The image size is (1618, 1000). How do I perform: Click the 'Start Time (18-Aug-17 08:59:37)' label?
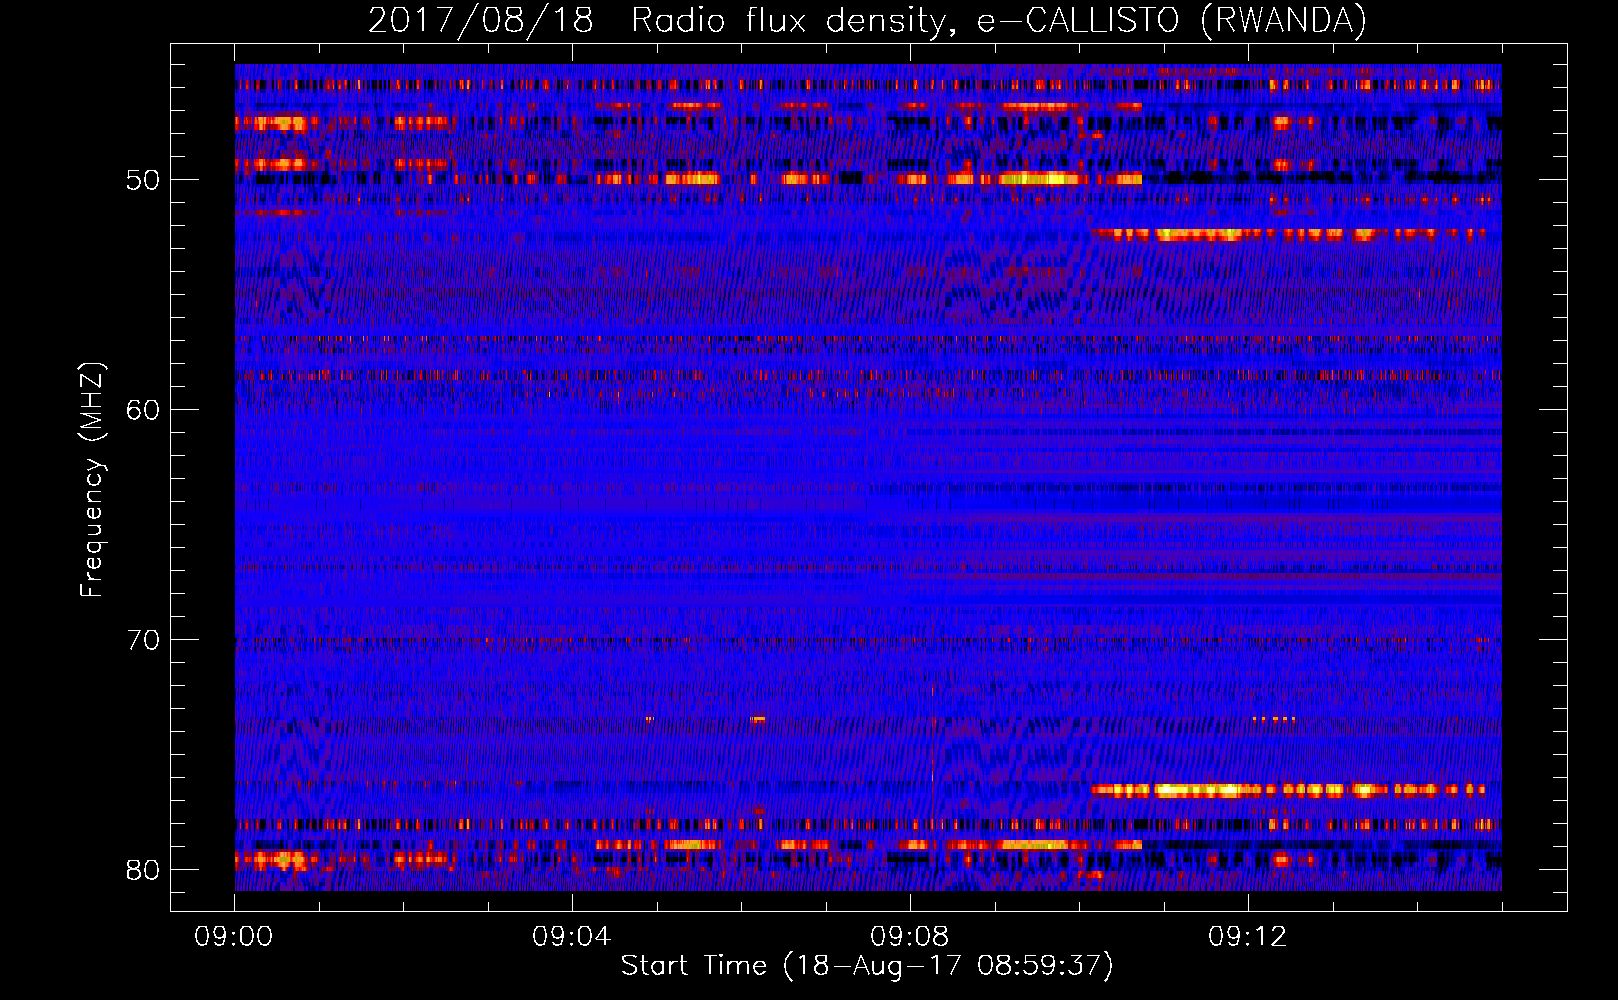pos(867,966)
